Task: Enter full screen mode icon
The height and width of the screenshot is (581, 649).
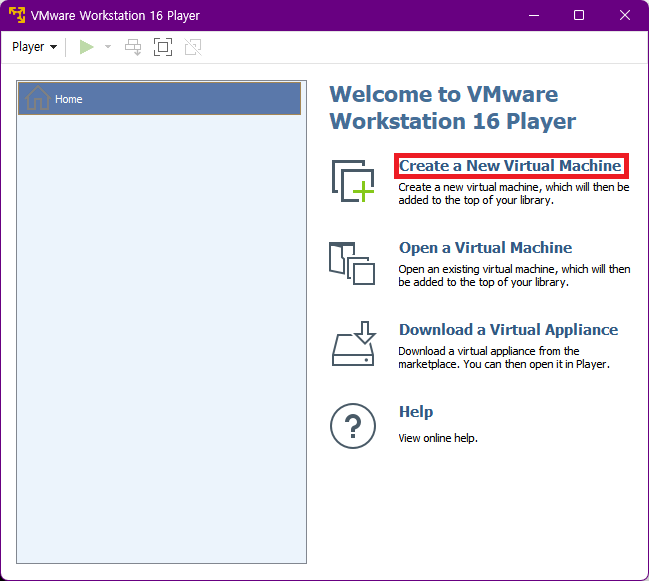Action: click(x=163, y=47)
